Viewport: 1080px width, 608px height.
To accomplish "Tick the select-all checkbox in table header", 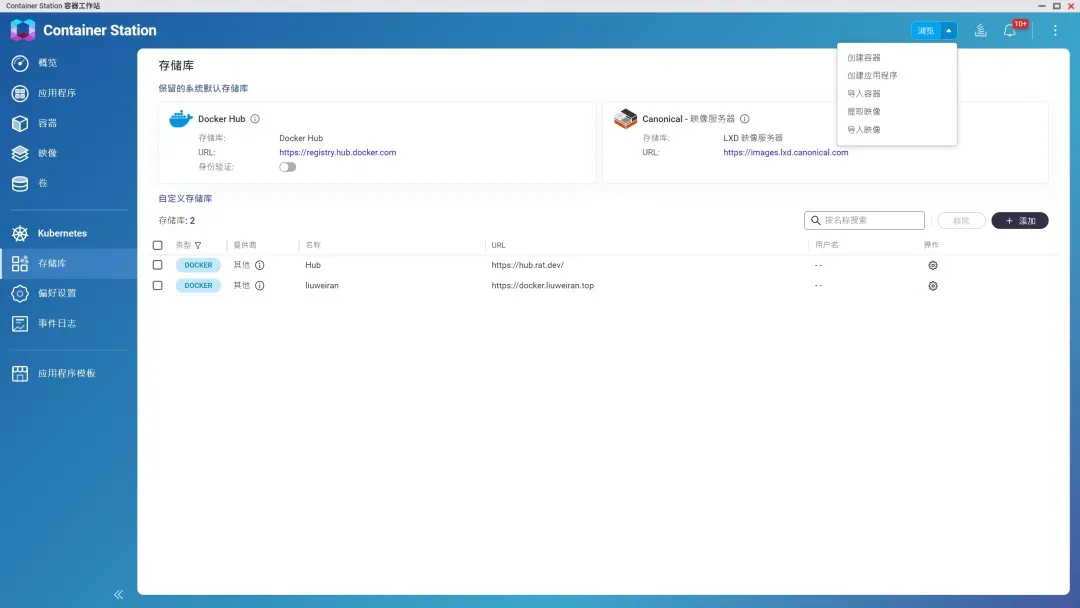I will pos(157,245).
